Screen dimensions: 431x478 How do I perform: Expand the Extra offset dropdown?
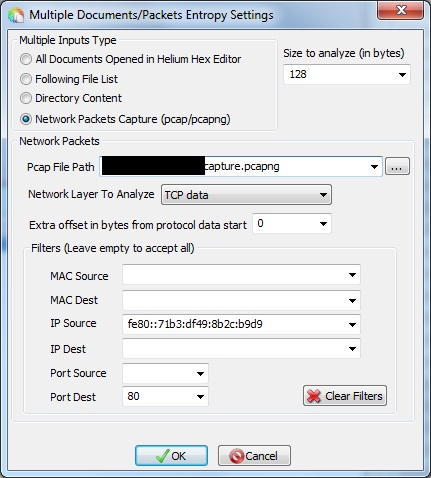pyautogui.click(x=323, y=224)
